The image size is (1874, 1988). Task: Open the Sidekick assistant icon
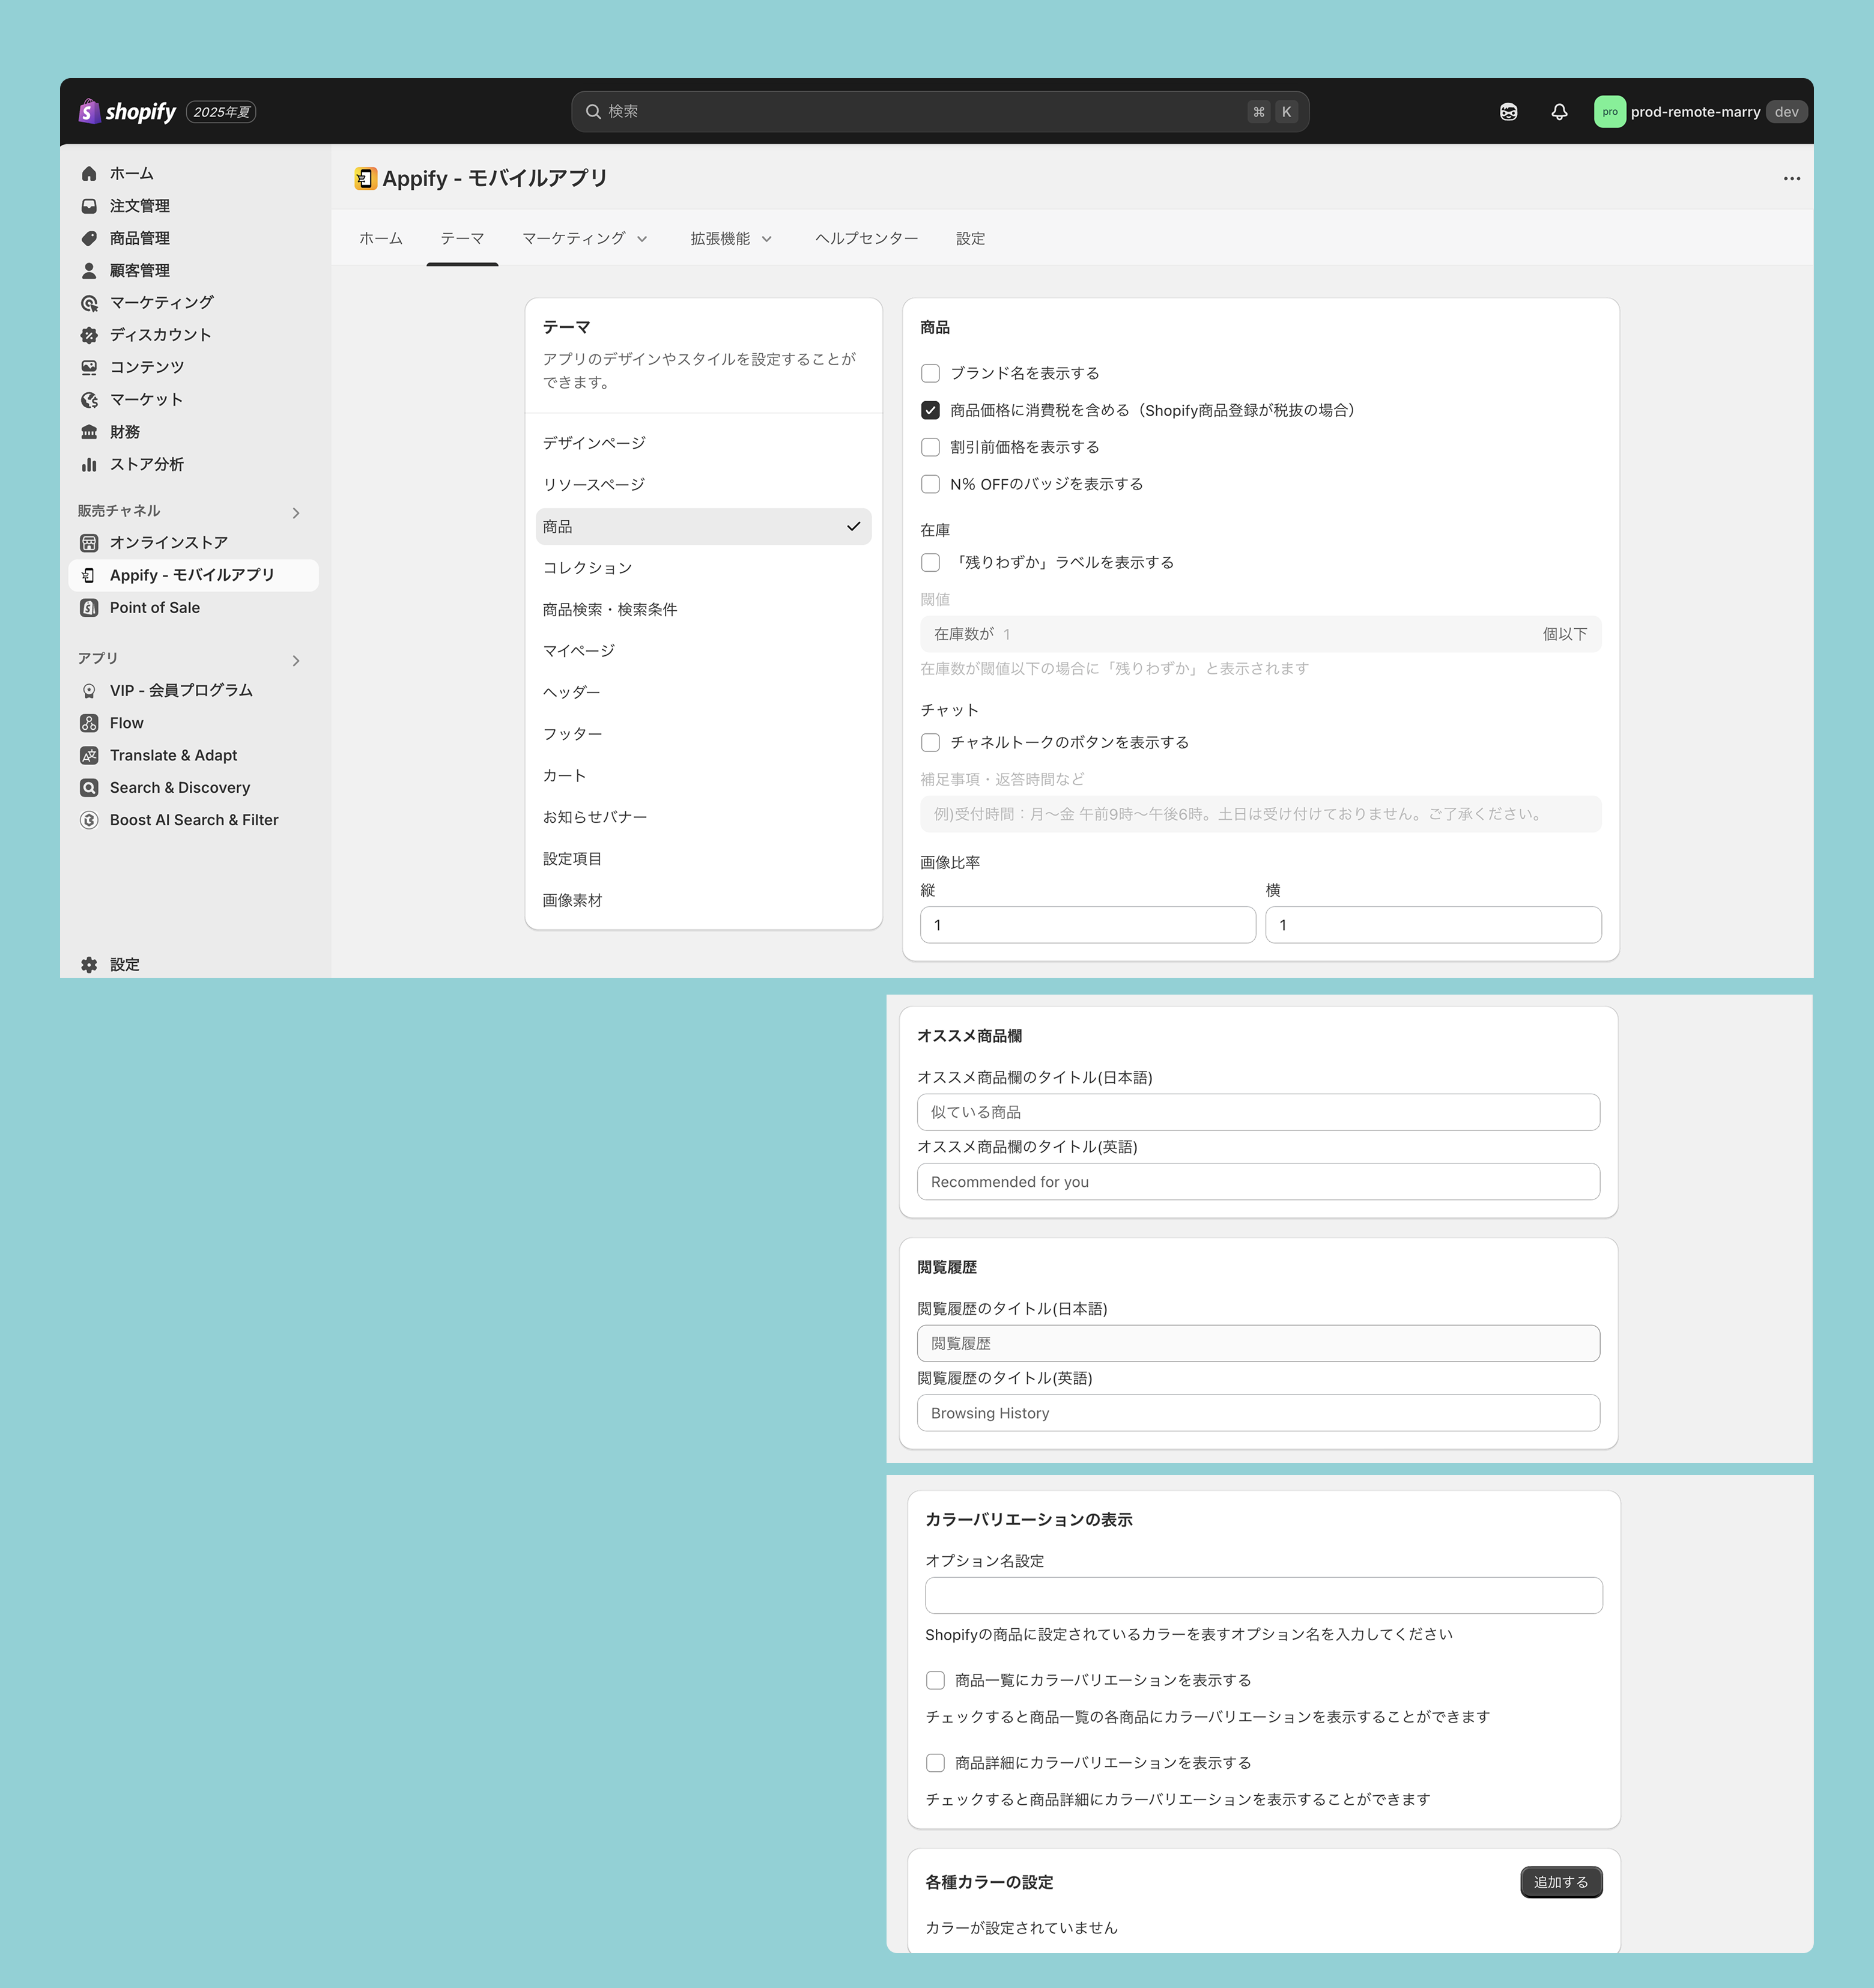(x=1508, y=112)
